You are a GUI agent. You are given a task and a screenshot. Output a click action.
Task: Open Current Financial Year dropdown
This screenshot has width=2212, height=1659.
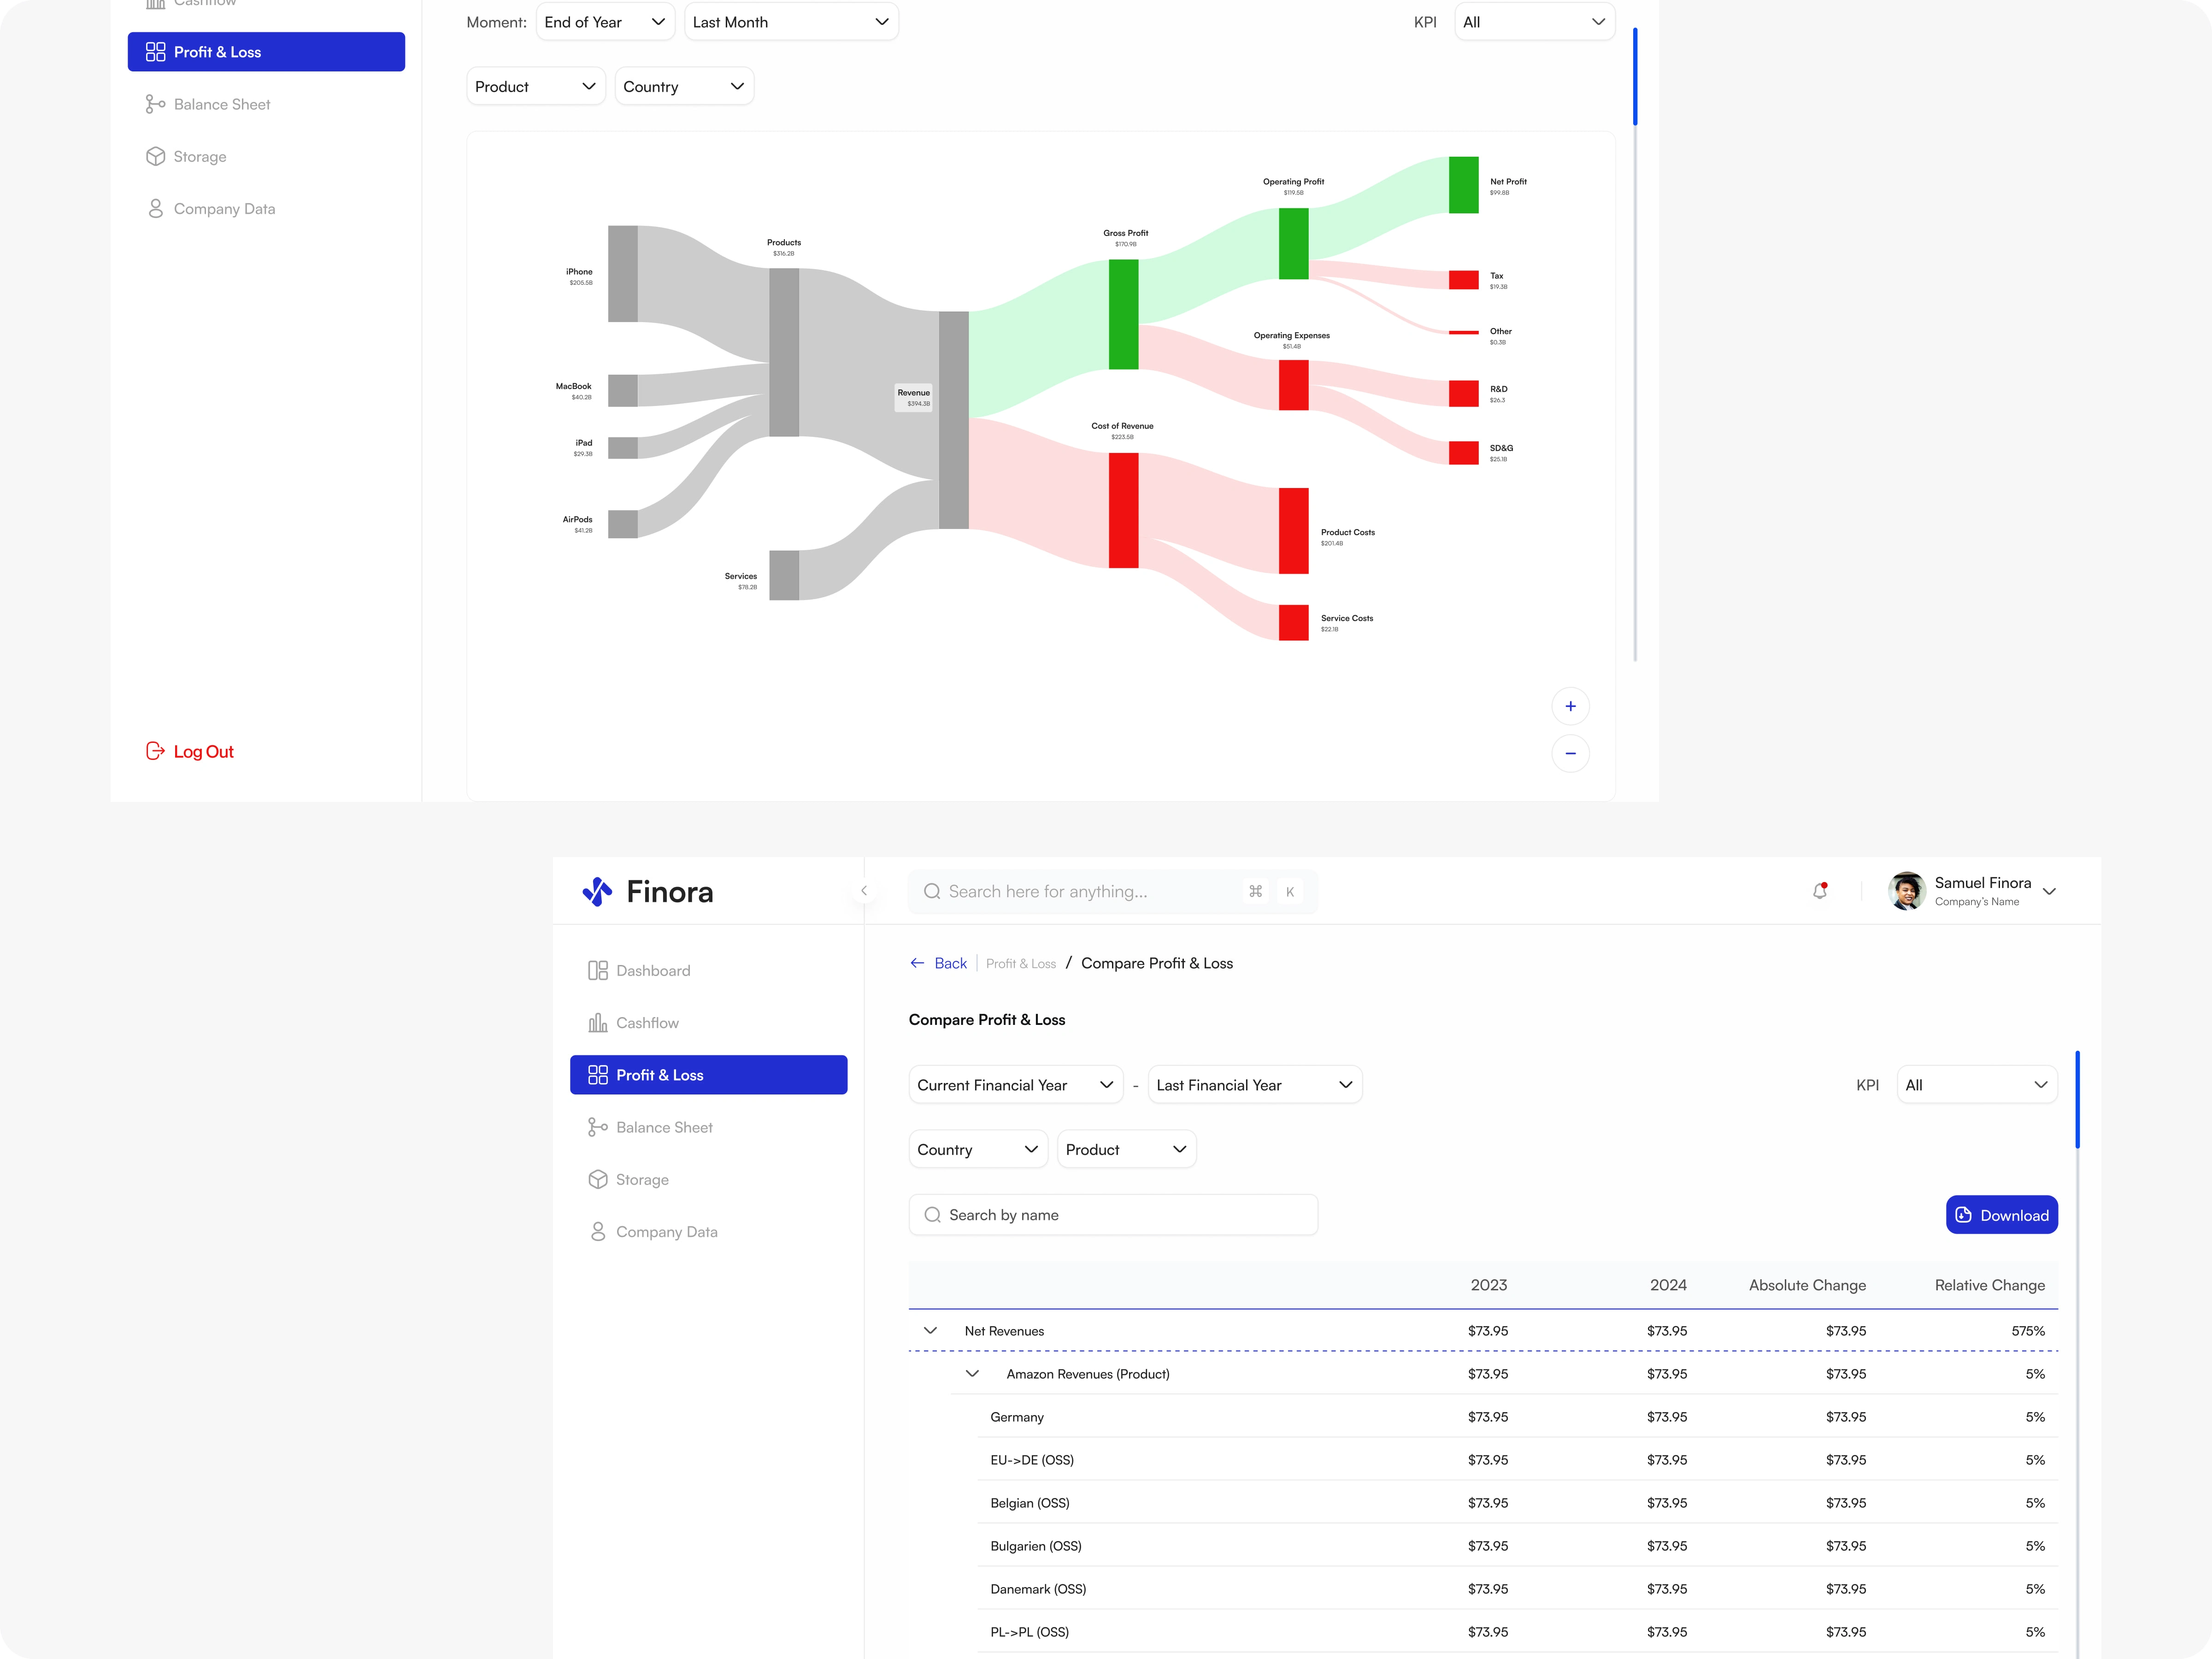tap(1015, 1085)
